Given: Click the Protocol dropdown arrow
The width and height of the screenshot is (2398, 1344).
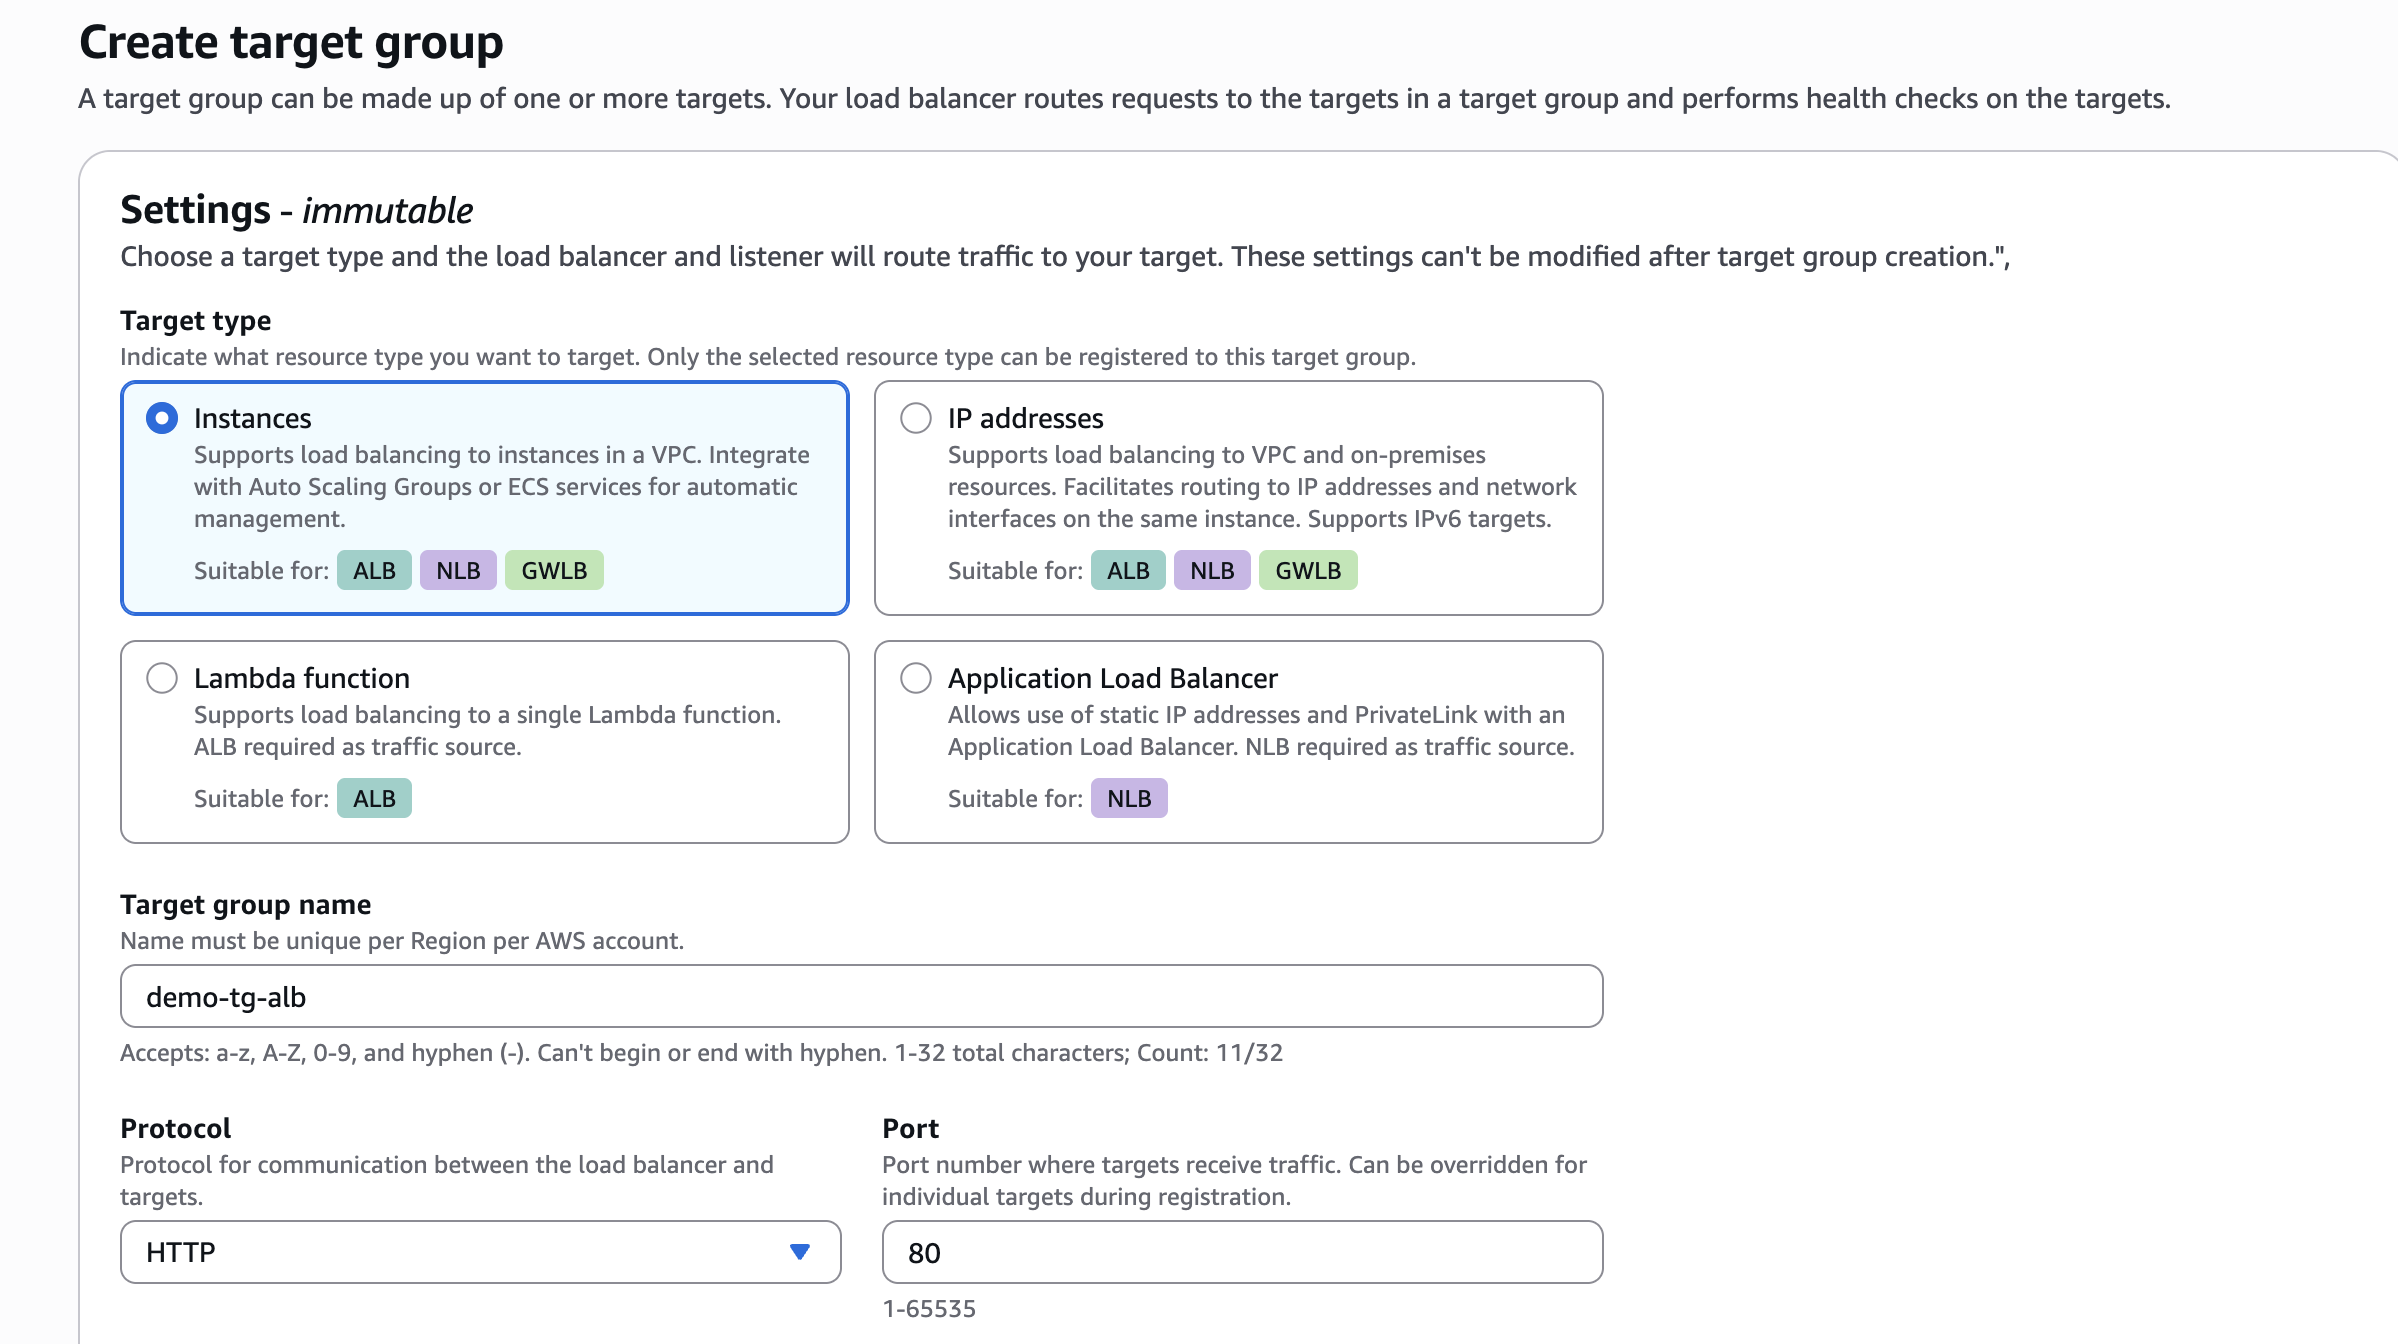Looking at the screenshot, I should 799,1252.
